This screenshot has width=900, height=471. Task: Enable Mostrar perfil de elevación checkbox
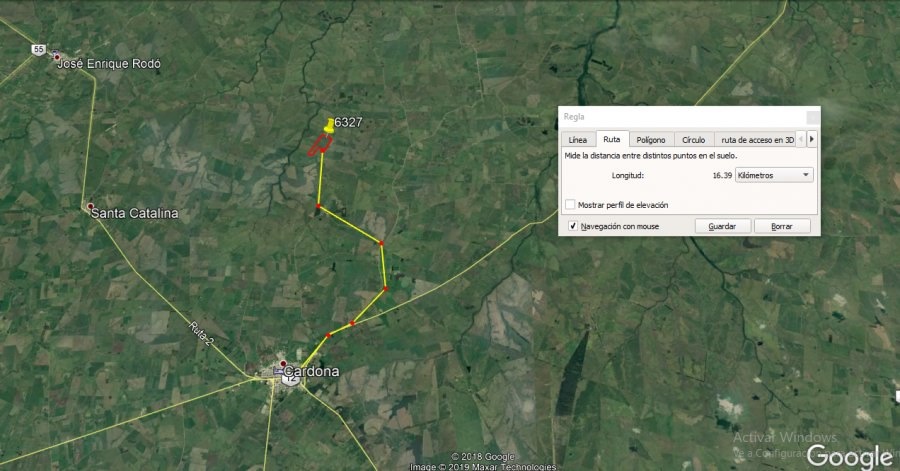coord(570,204)
